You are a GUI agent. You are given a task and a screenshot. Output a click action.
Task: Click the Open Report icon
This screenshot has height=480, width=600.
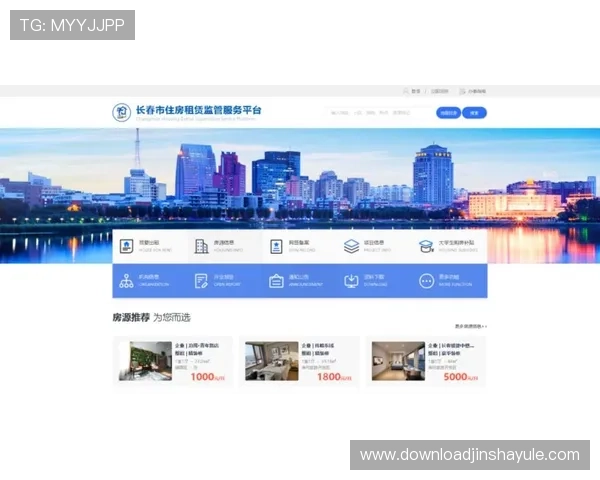[201, 281]
